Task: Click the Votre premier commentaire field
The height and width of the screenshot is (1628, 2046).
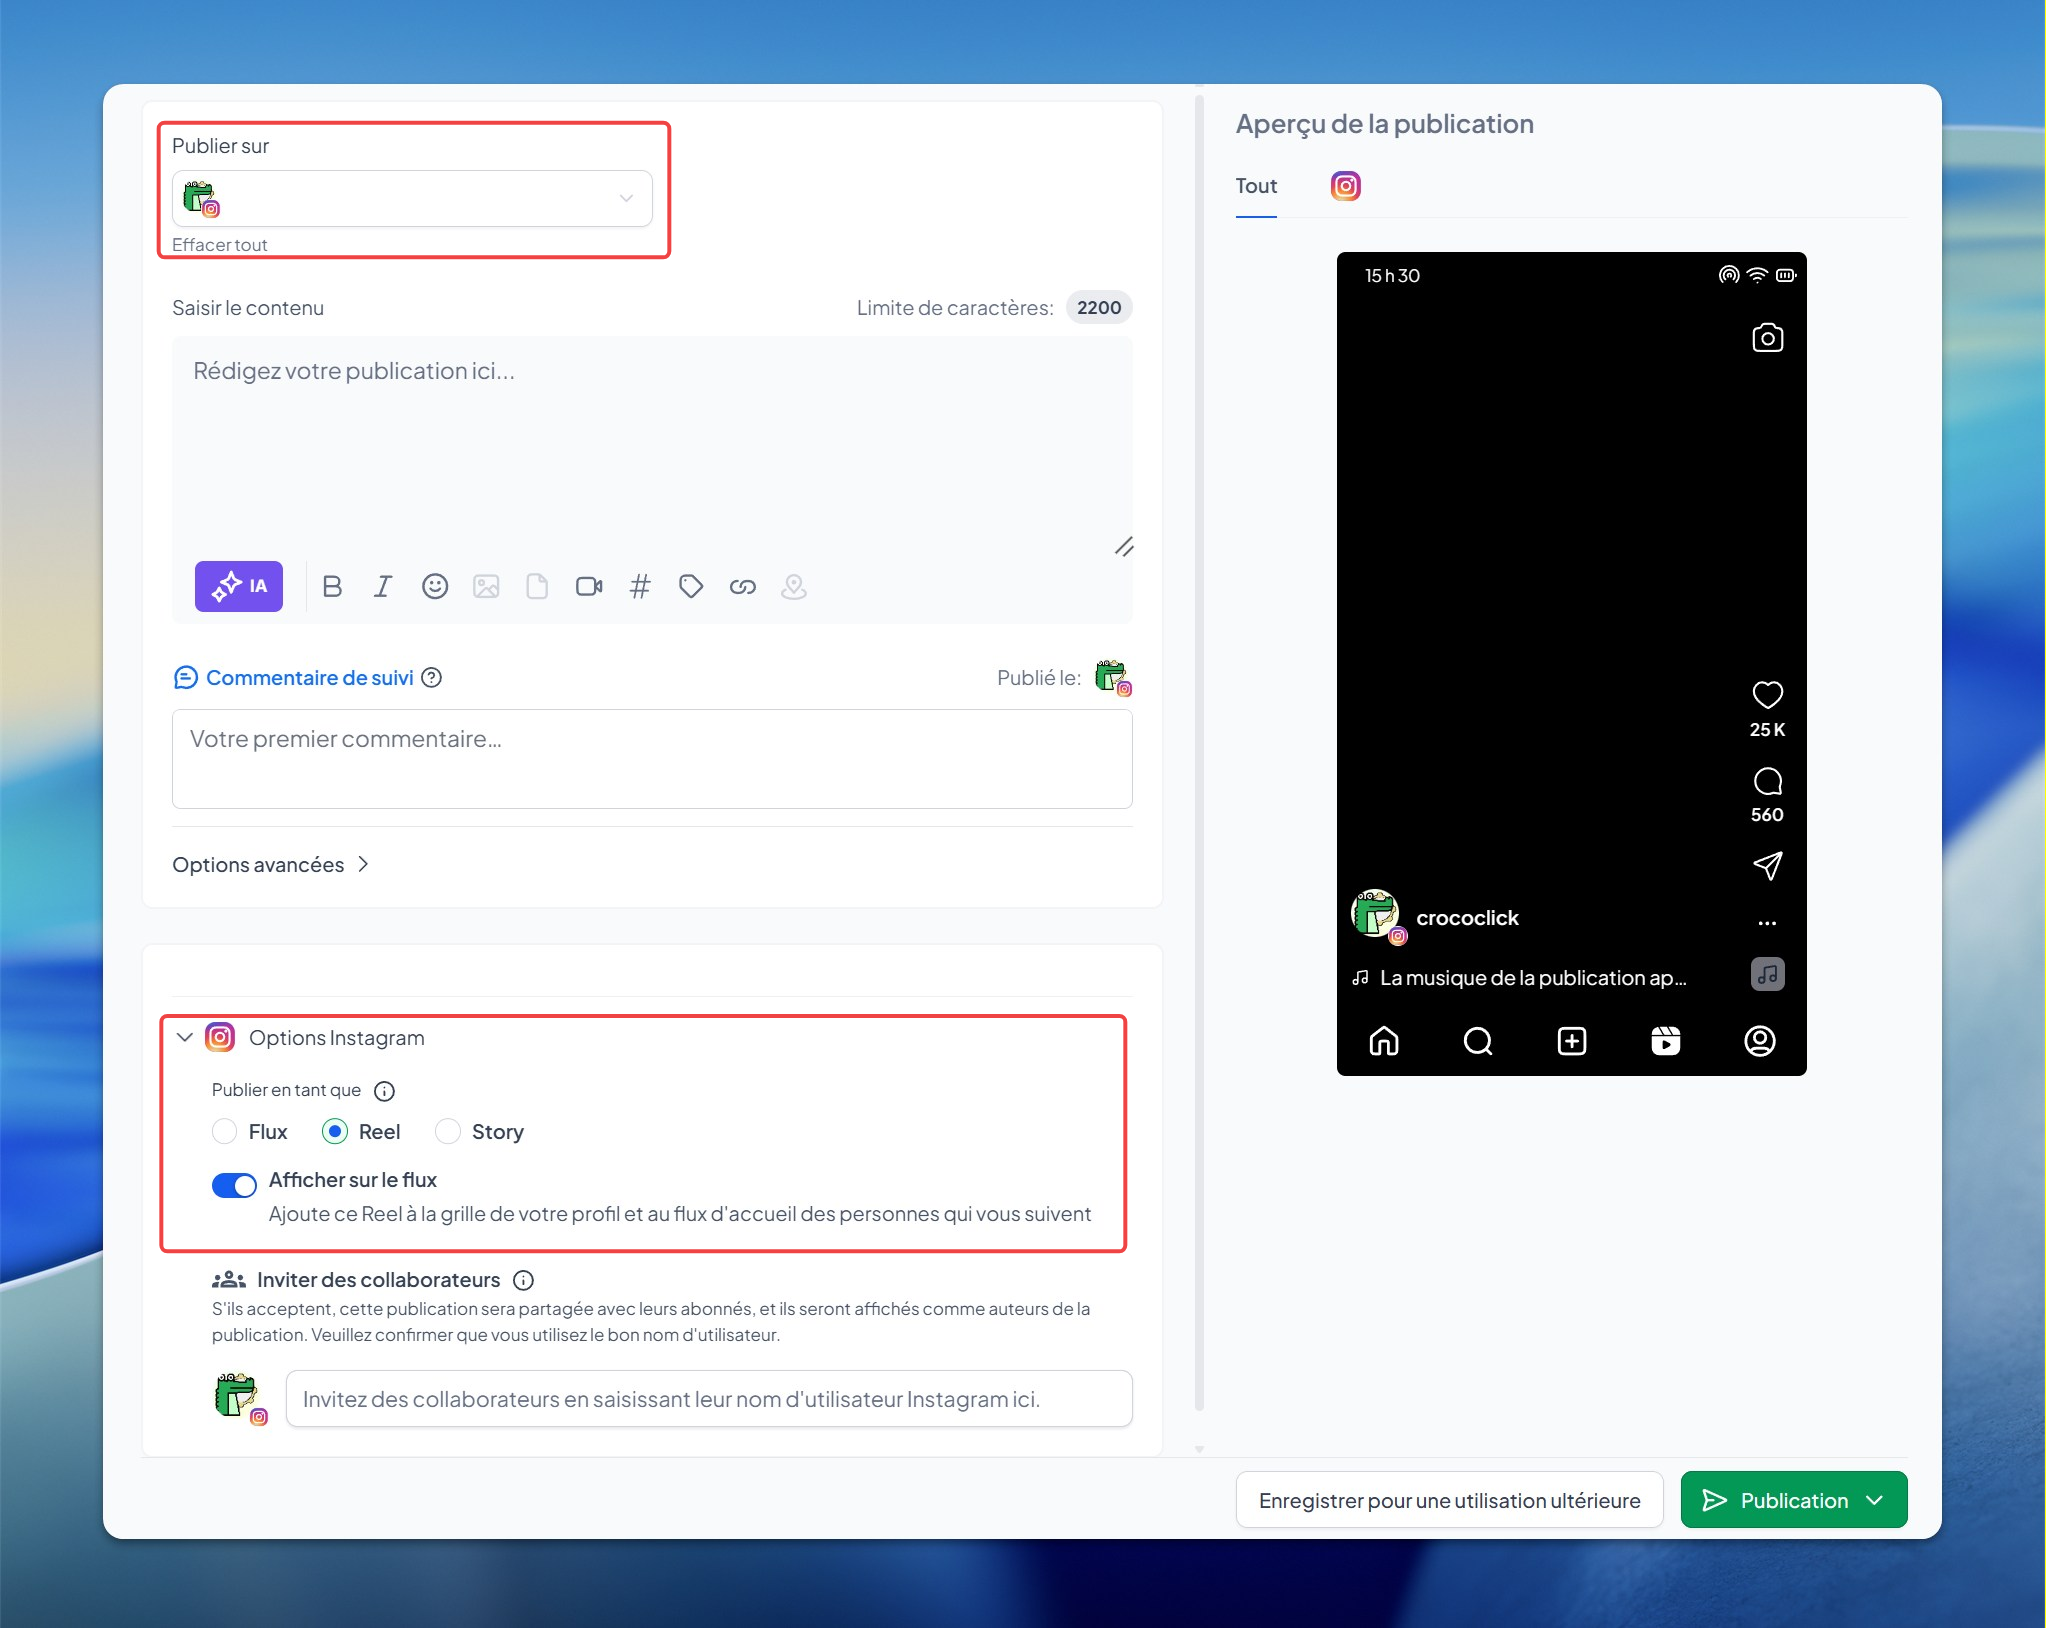Action: click(652, 759)
